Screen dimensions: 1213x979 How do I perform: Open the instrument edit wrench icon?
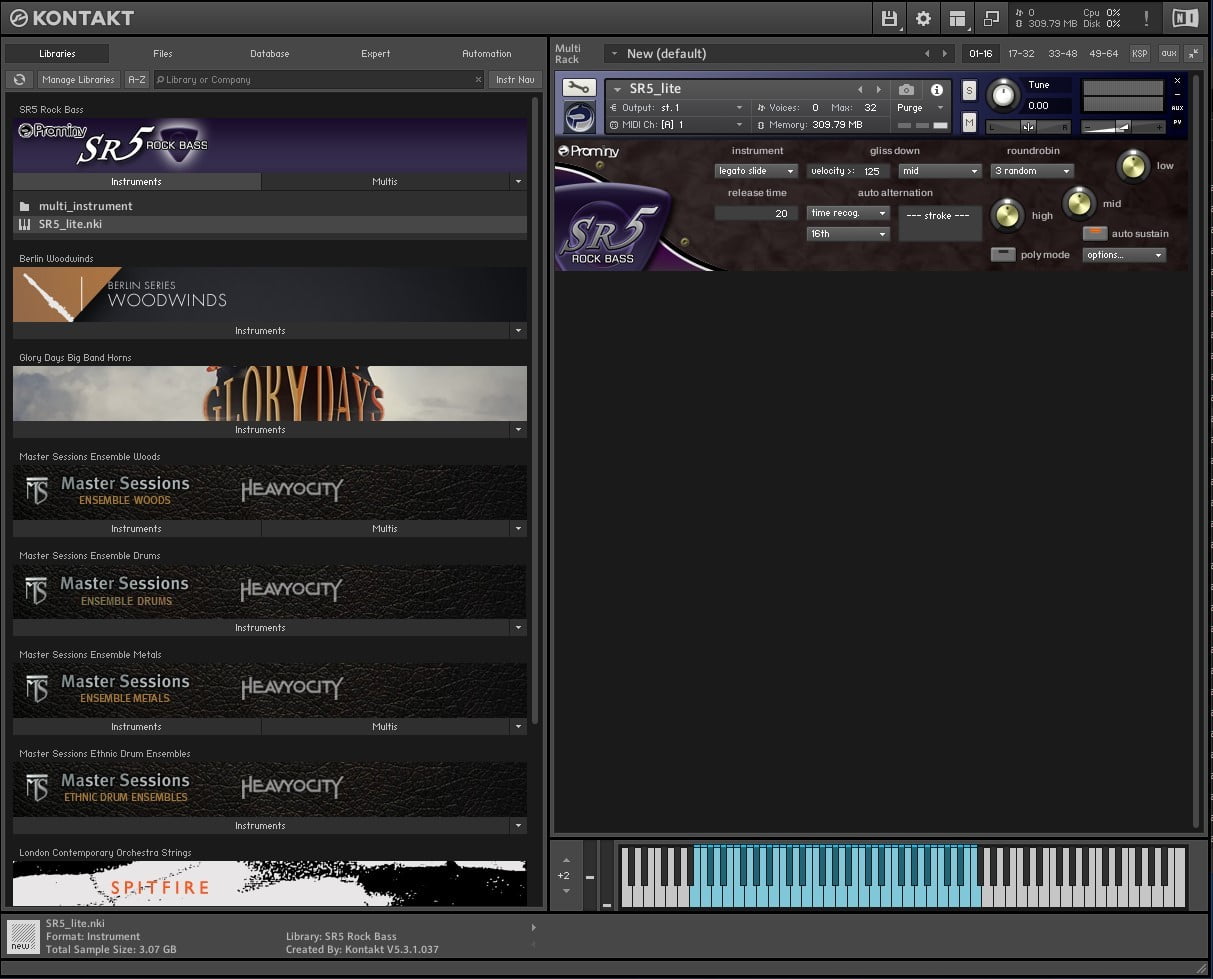coord(579,88)
